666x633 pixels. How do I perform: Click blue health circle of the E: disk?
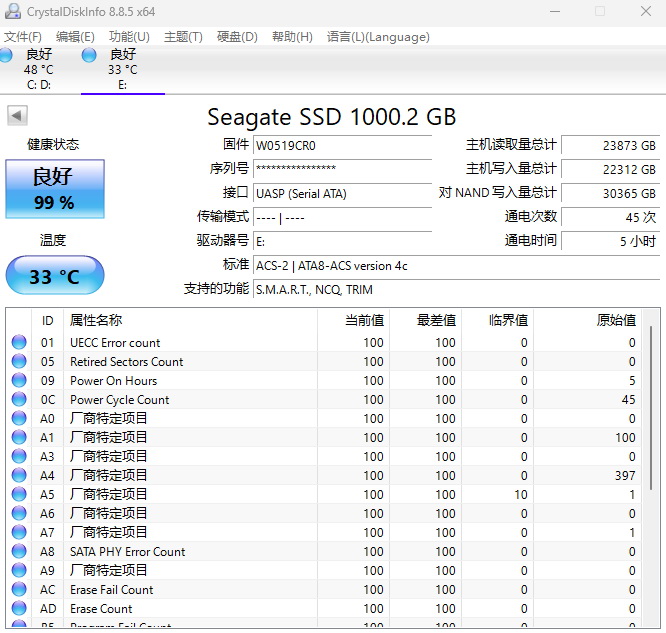coord(89,55)
